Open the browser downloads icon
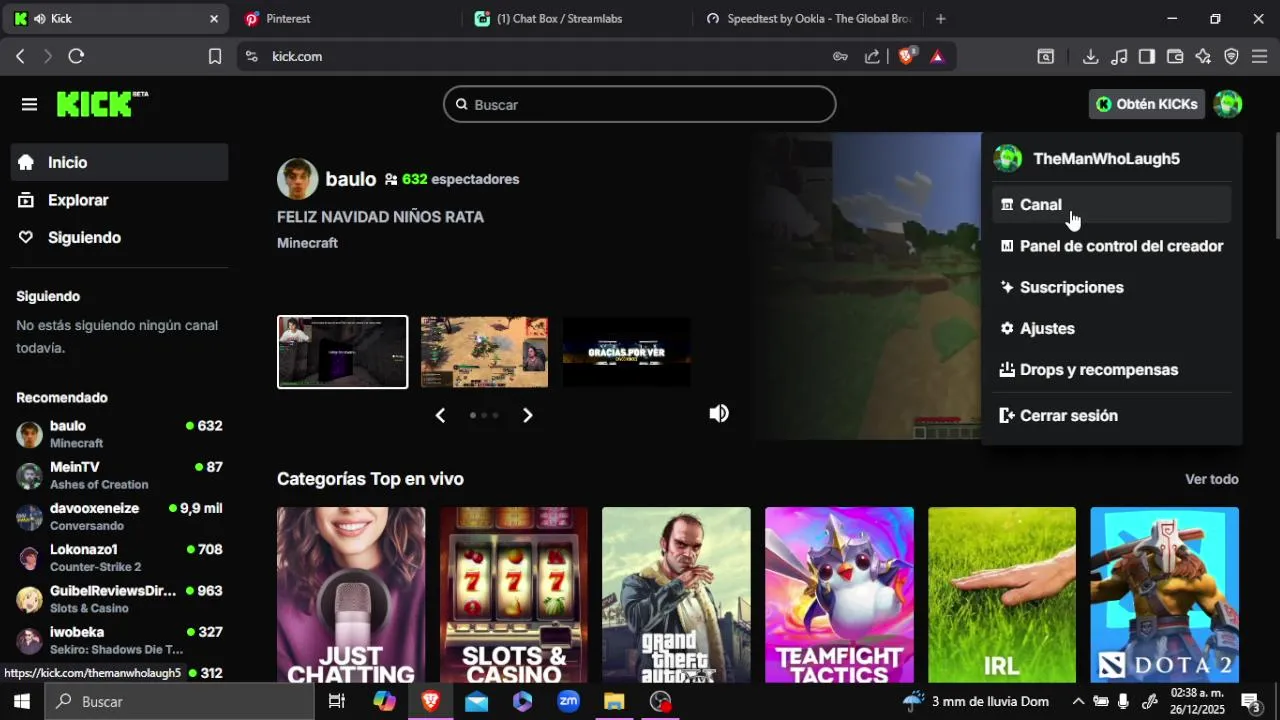The image size is (1280, 720). (1091, 57)
